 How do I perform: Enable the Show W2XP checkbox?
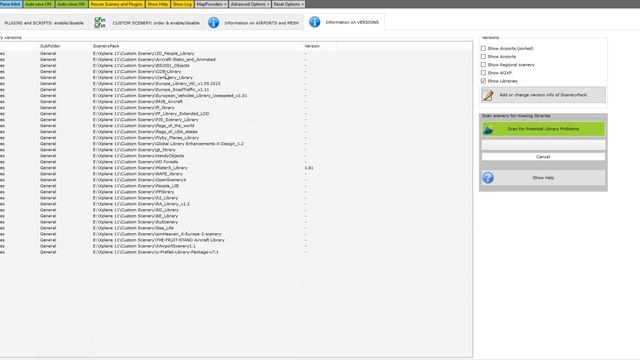[483, 73]
